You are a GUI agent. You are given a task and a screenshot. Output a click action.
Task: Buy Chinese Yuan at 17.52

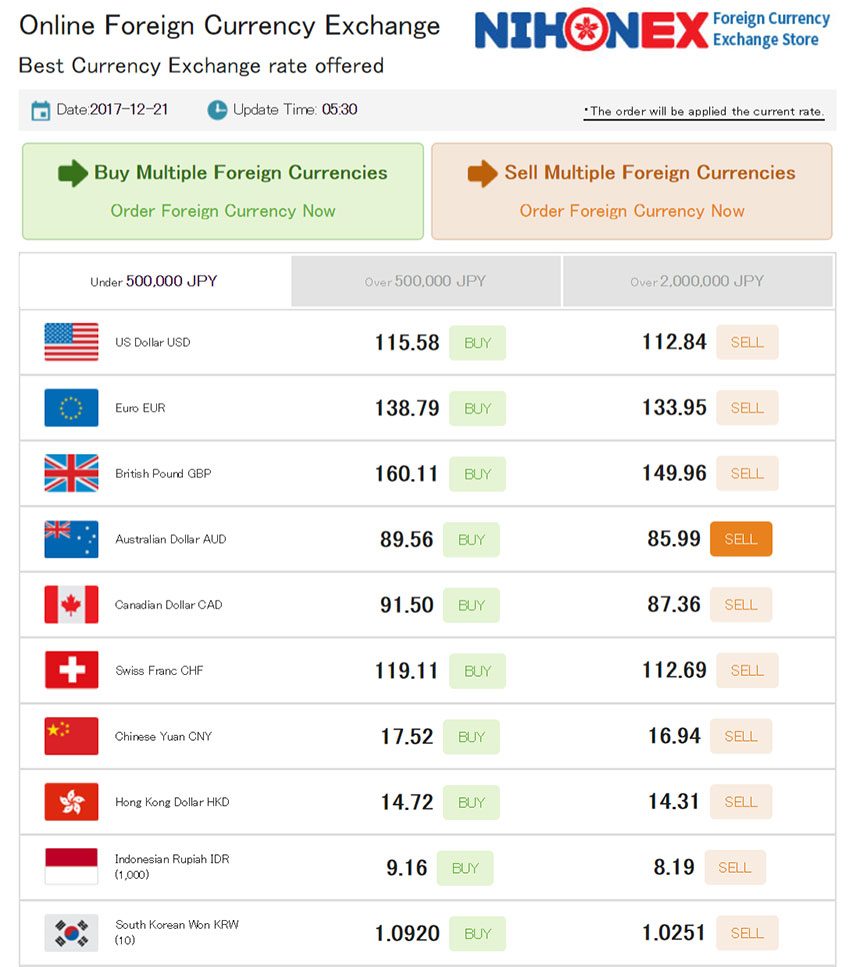click(x=471, y=737)
